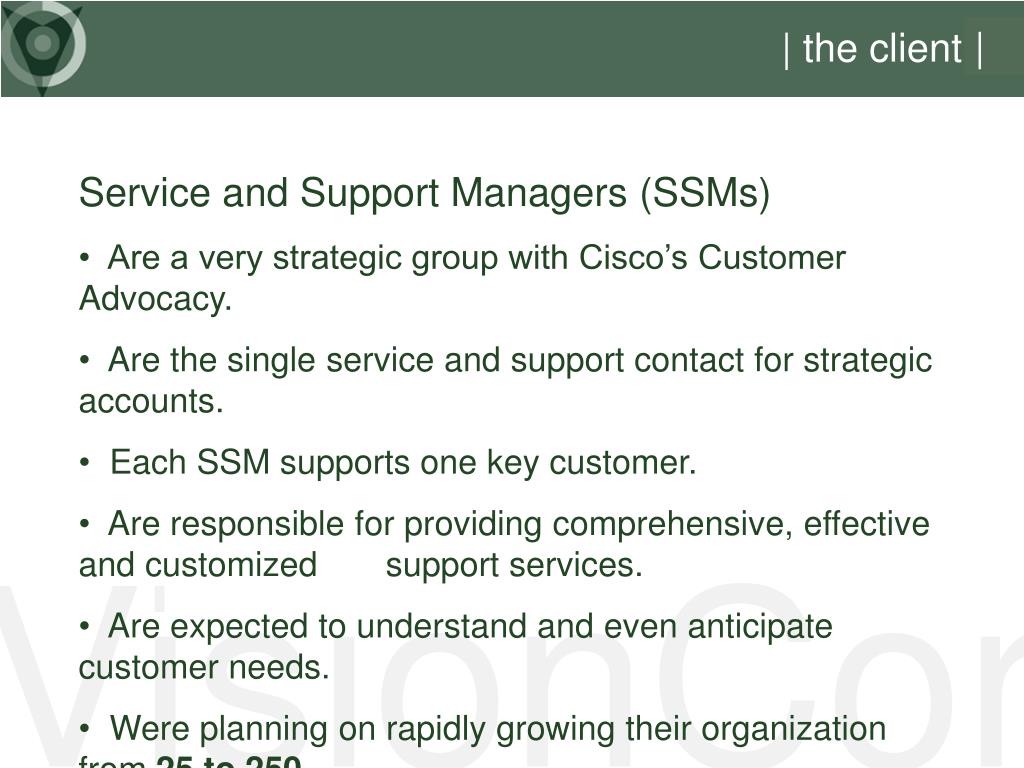Click the bold "25 to 250" text
This screenshot has width=1024, height=768.
228,761
